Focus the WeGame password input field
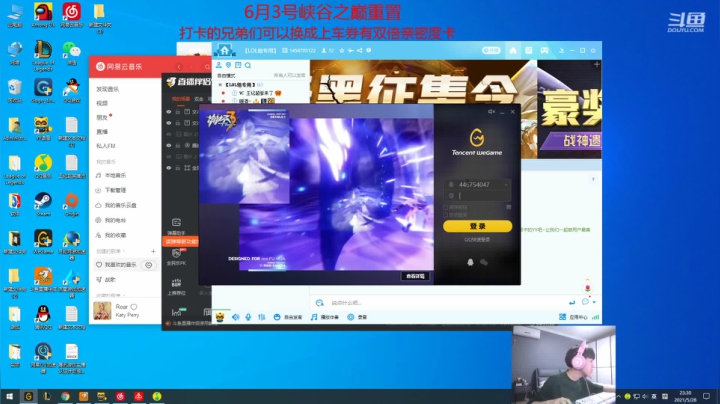 coord(477,195)
